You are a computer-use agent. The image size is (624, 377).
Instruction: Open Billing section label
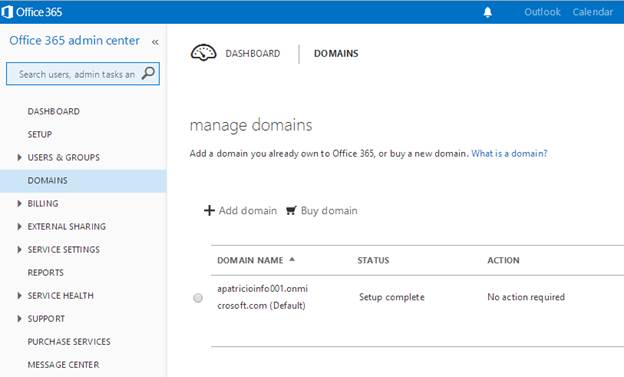coord(43,203)
